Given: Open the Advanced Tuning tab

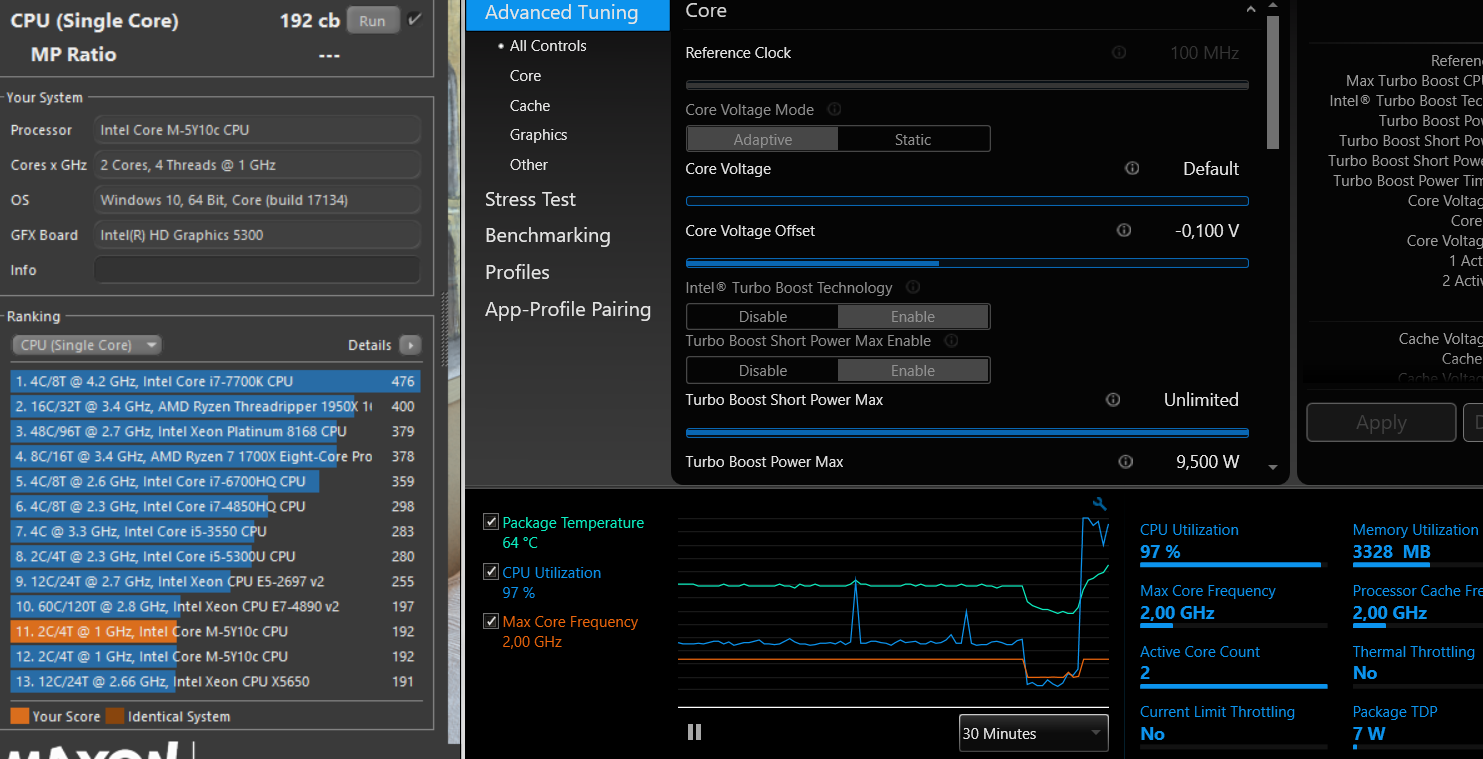Looking at the screenshot, I should (x=567, y=13).
